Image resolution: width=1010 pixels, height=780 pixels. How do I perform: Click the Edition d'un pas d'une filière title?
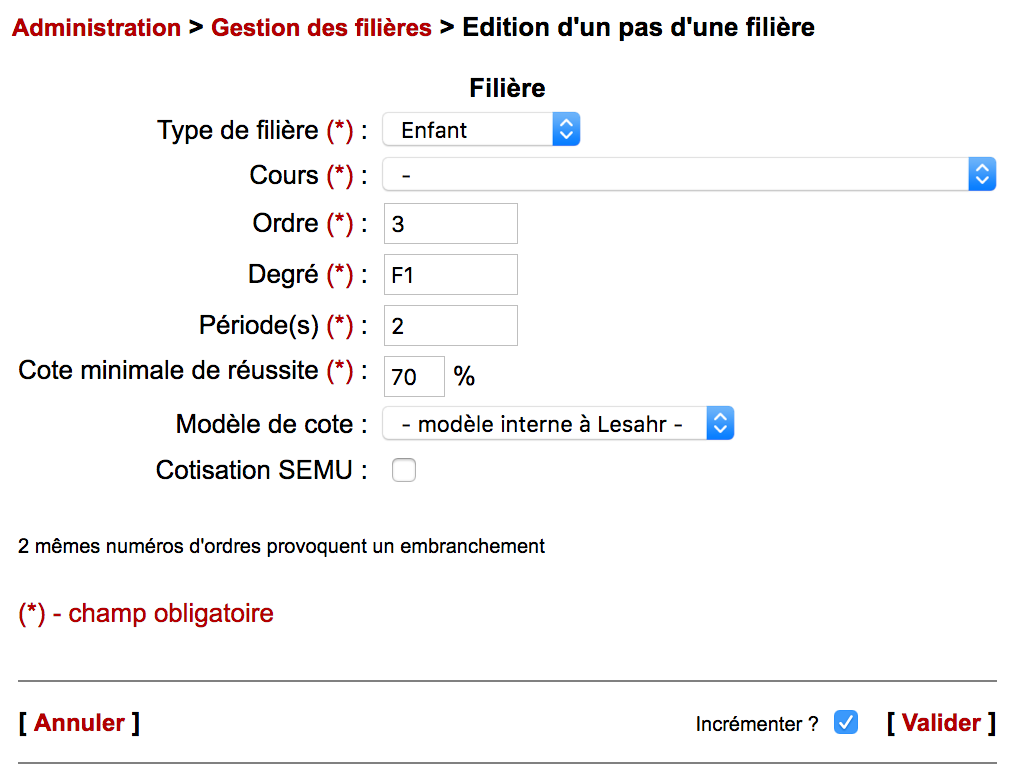point(638,28)
